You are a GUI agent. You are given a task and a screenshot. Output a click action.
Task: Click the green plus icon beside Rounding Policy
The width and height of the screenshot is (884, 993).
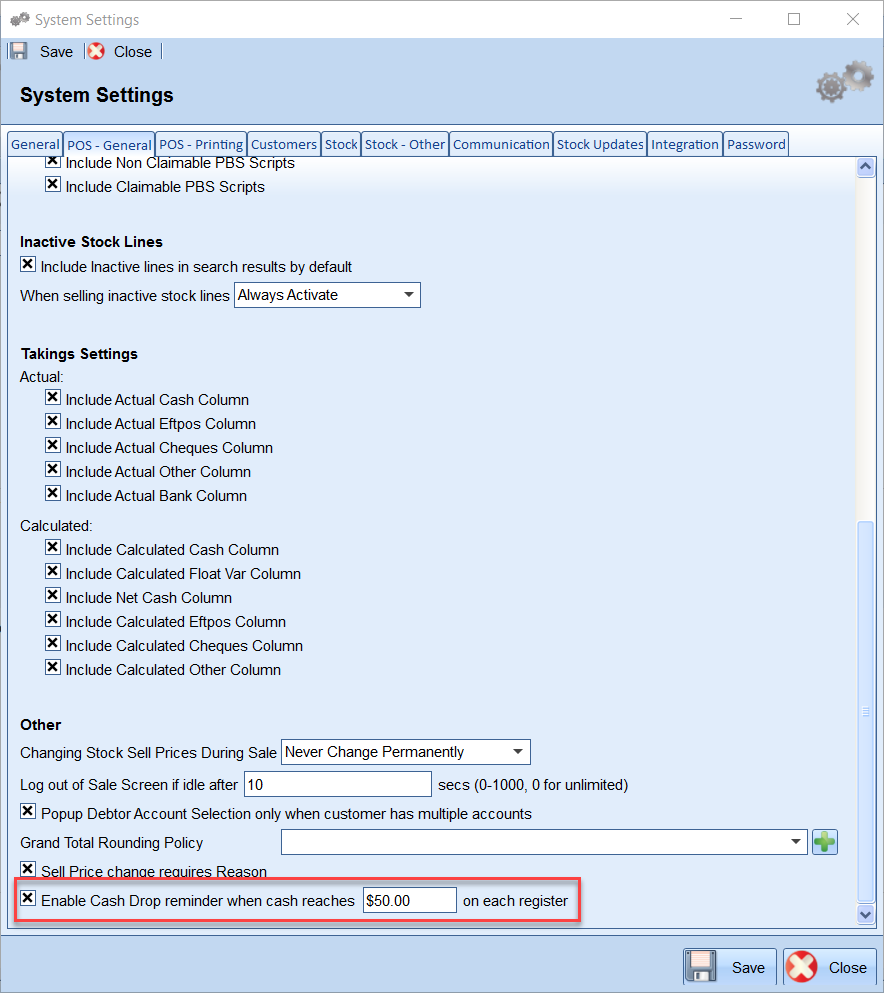824,842
